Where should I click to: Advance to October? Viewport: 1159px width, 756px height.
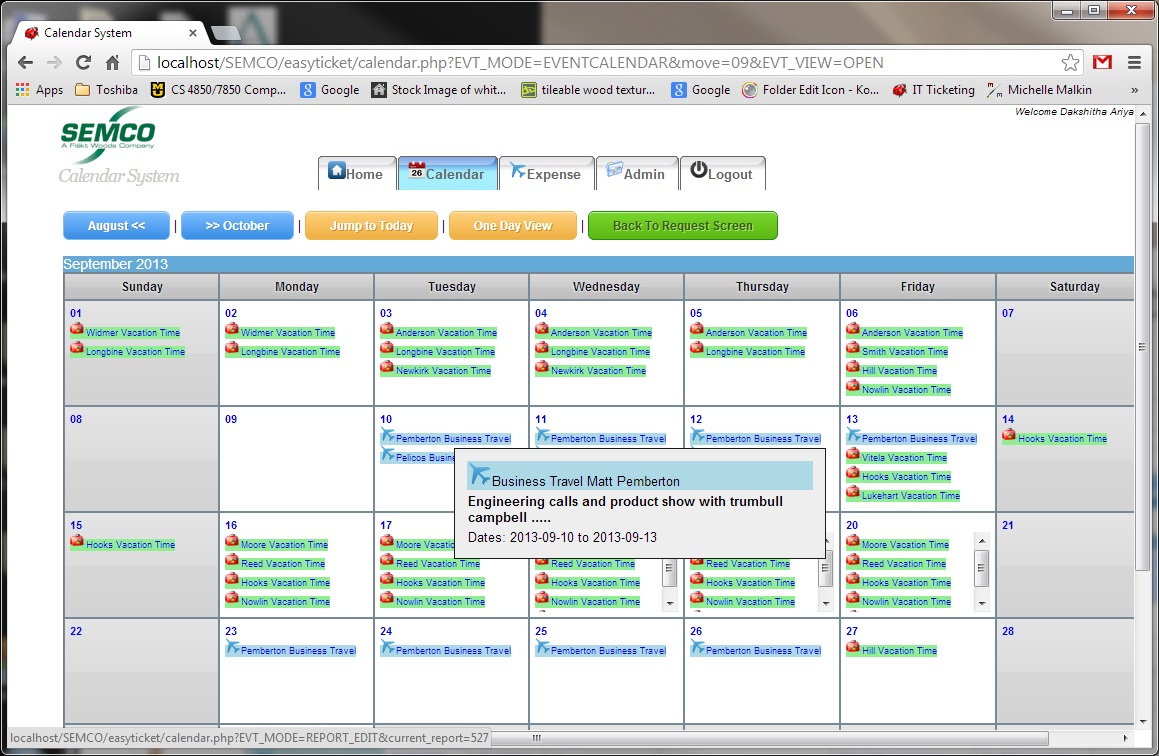point(237,226)
